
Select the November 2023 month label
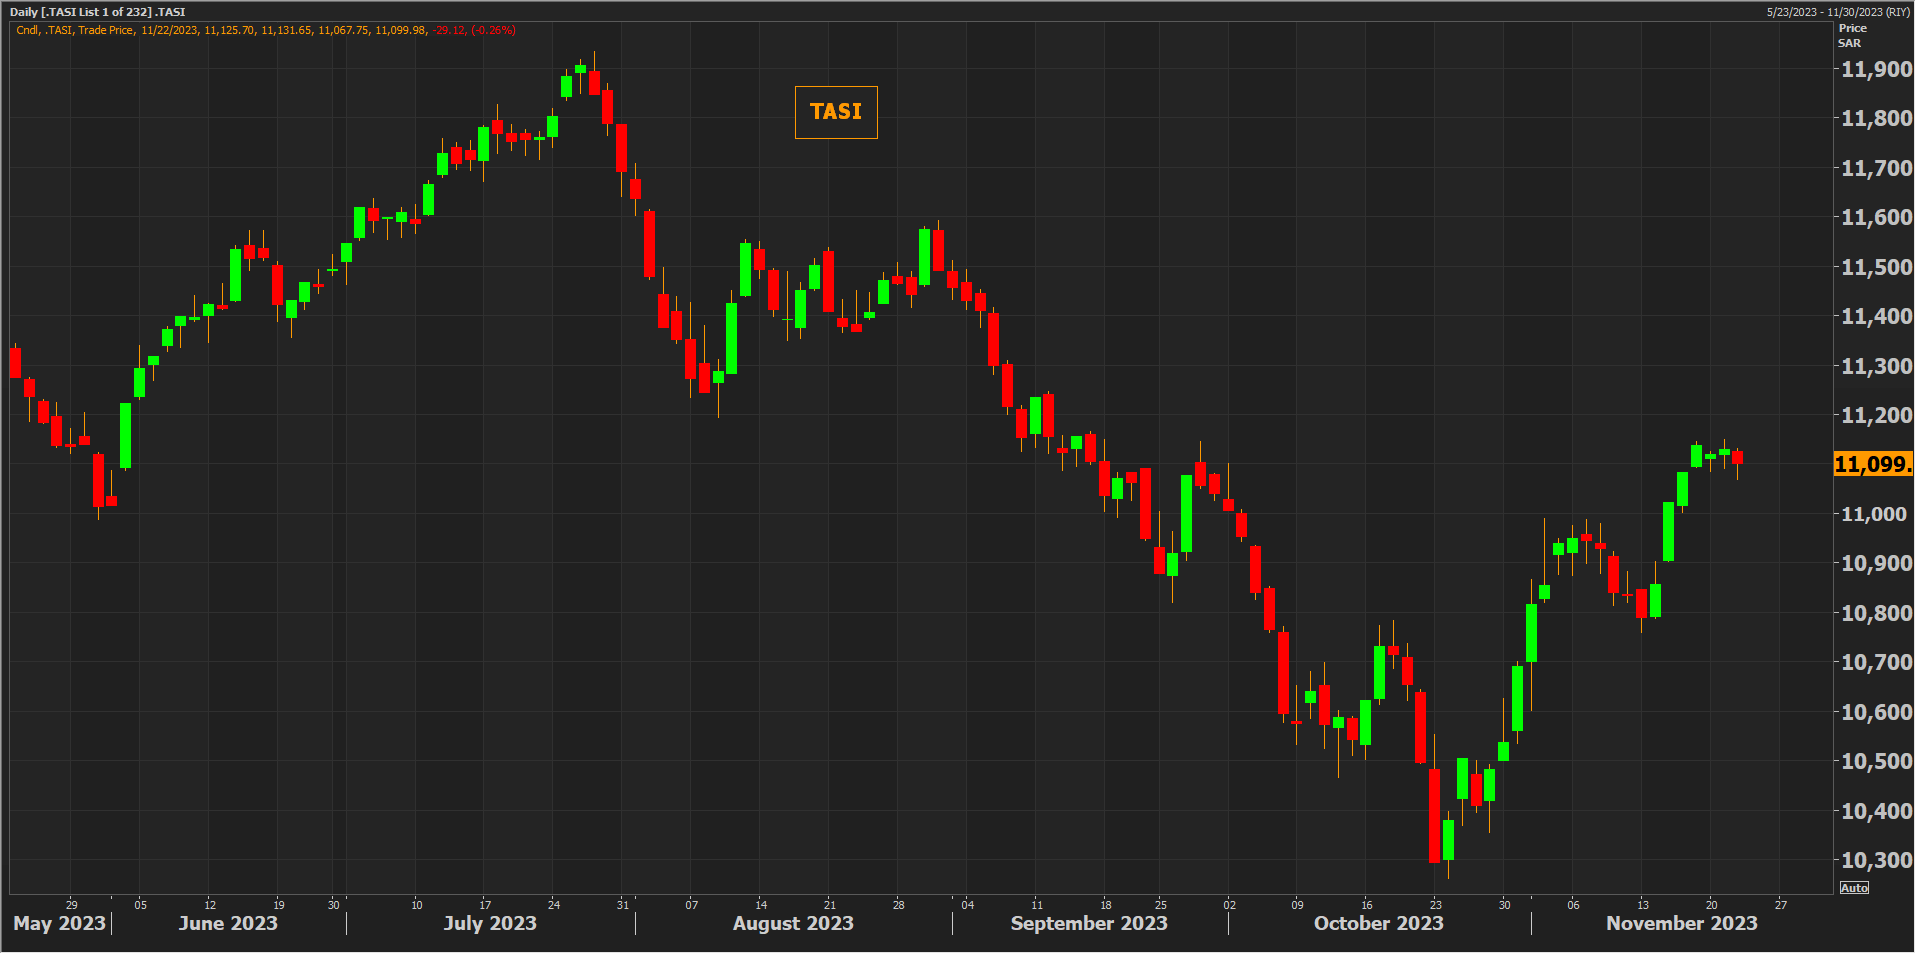pyautogui.click(x=1681, y=923)
